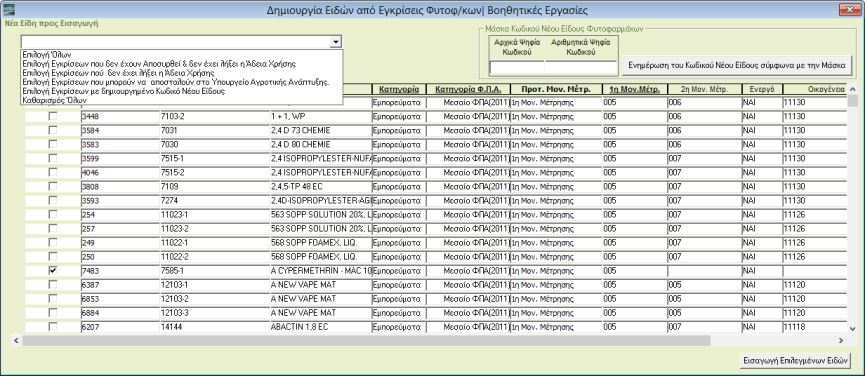Click the code cell '12103-3'
865x376 pixels.
214,312
